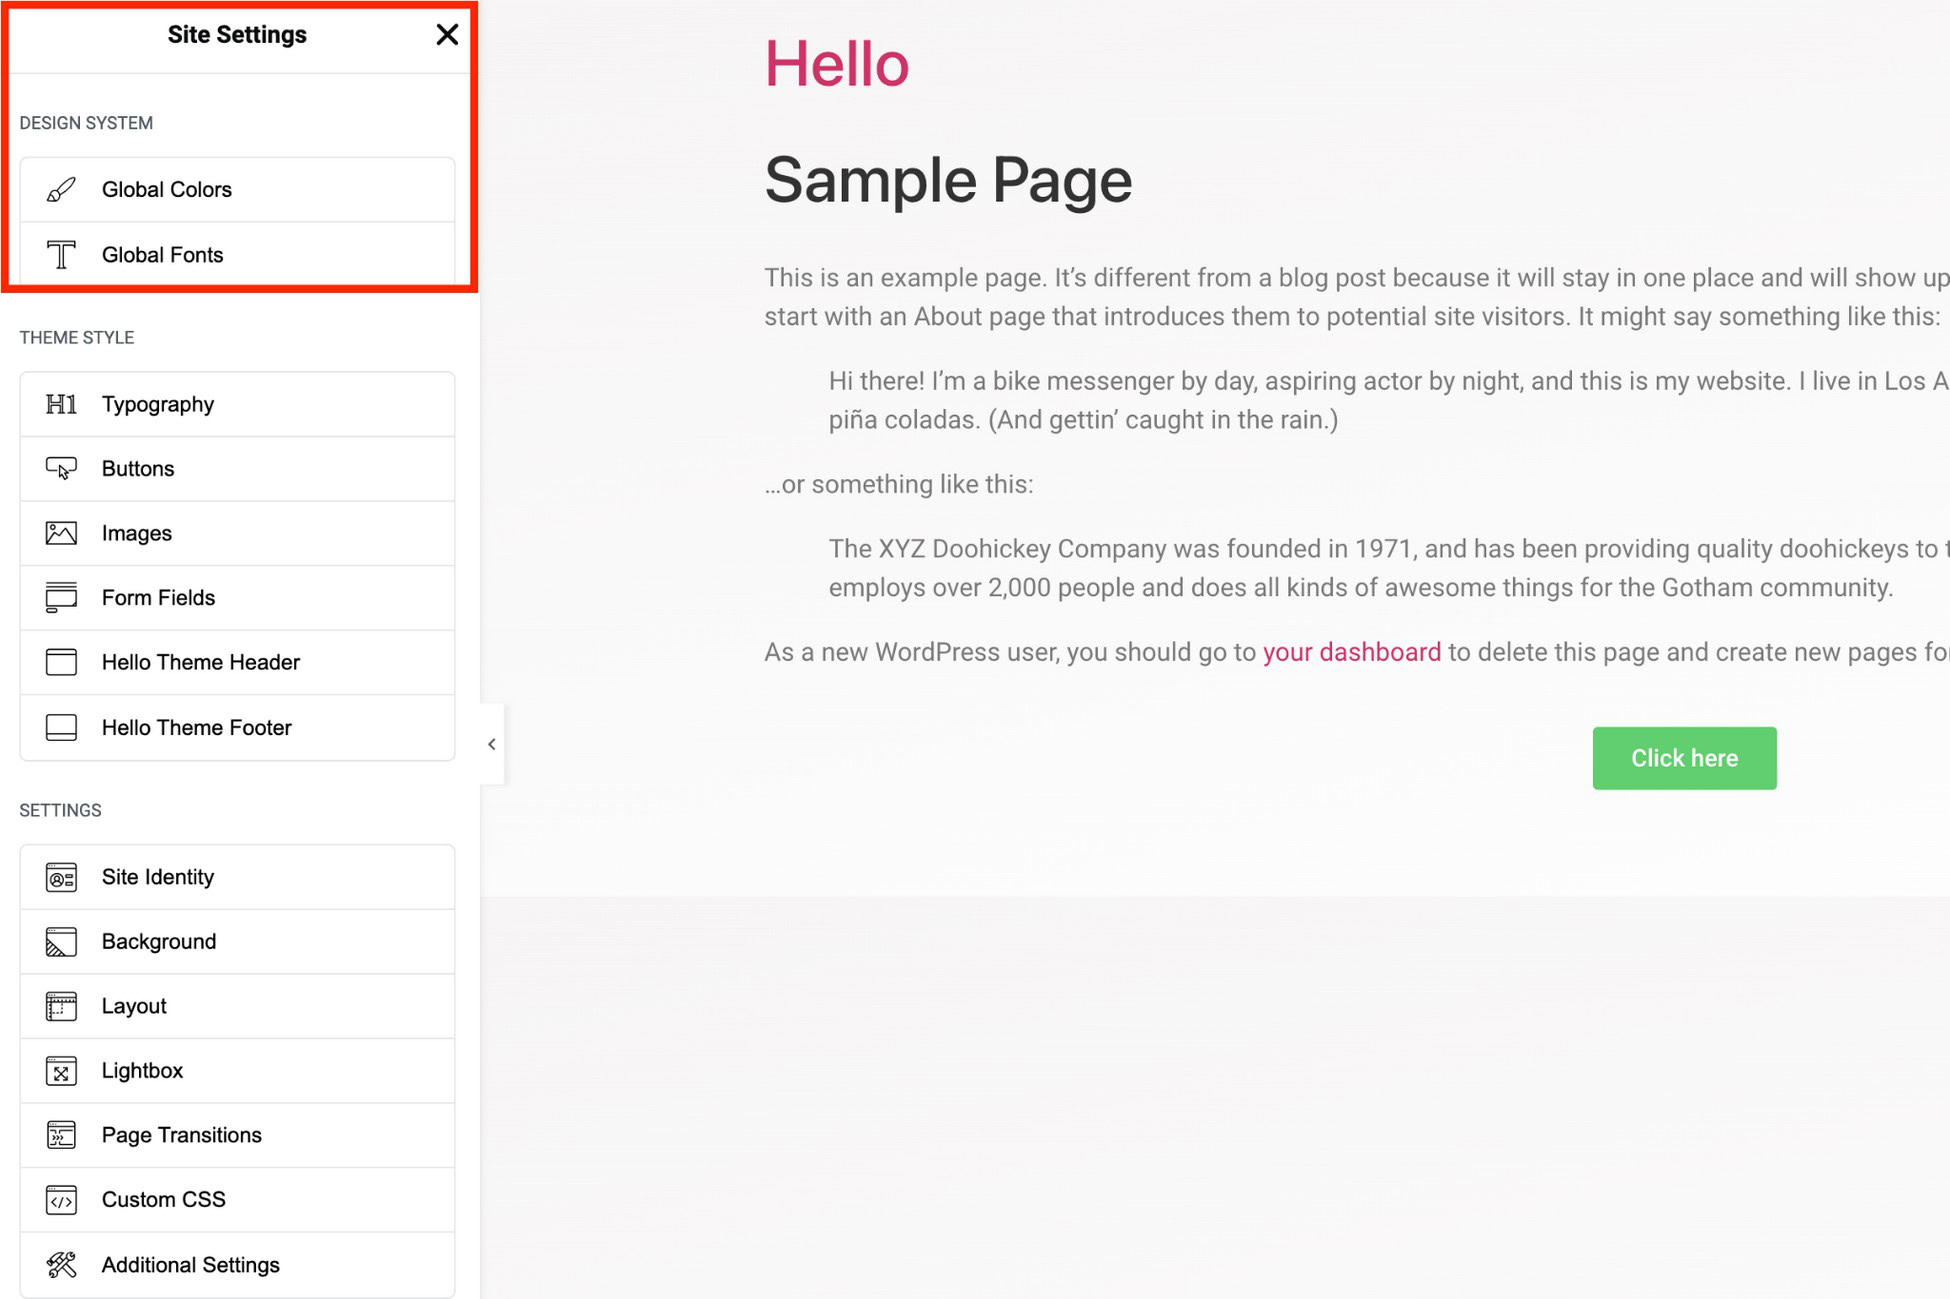Select Hello Theme Header option

tap(237, 662)
